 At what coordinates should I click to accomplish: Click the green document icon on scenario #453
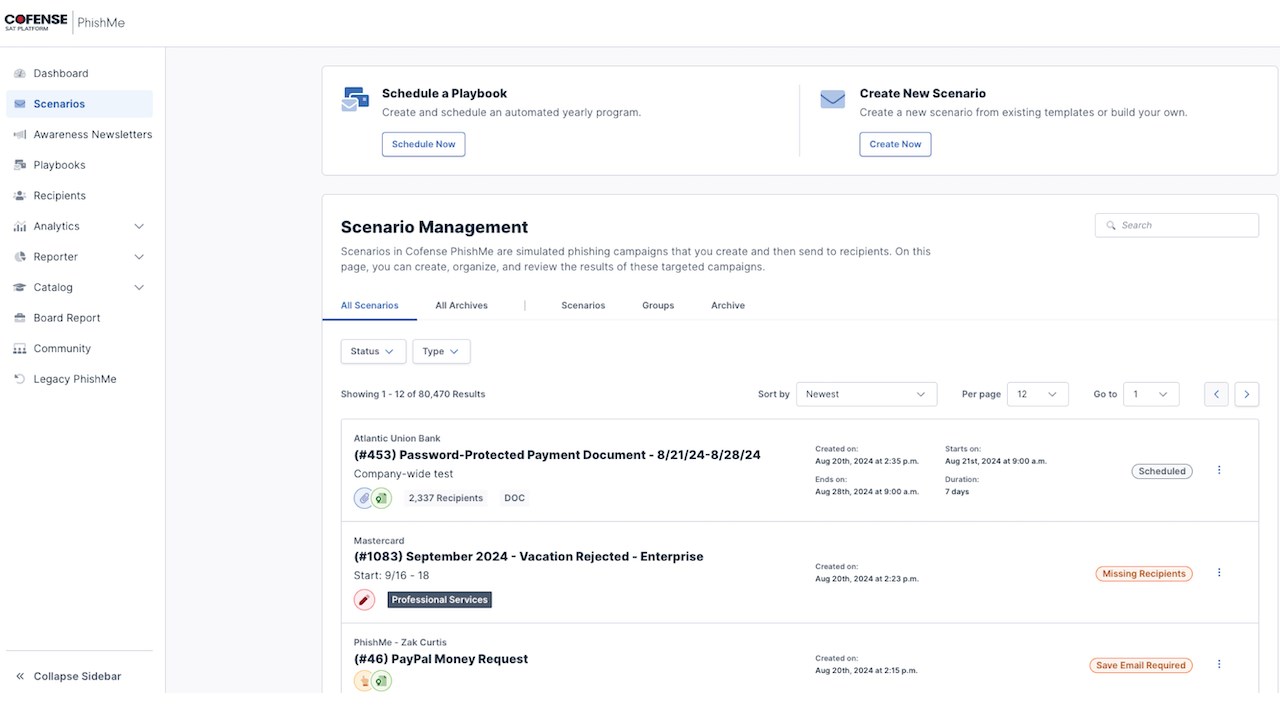[381, 498]
